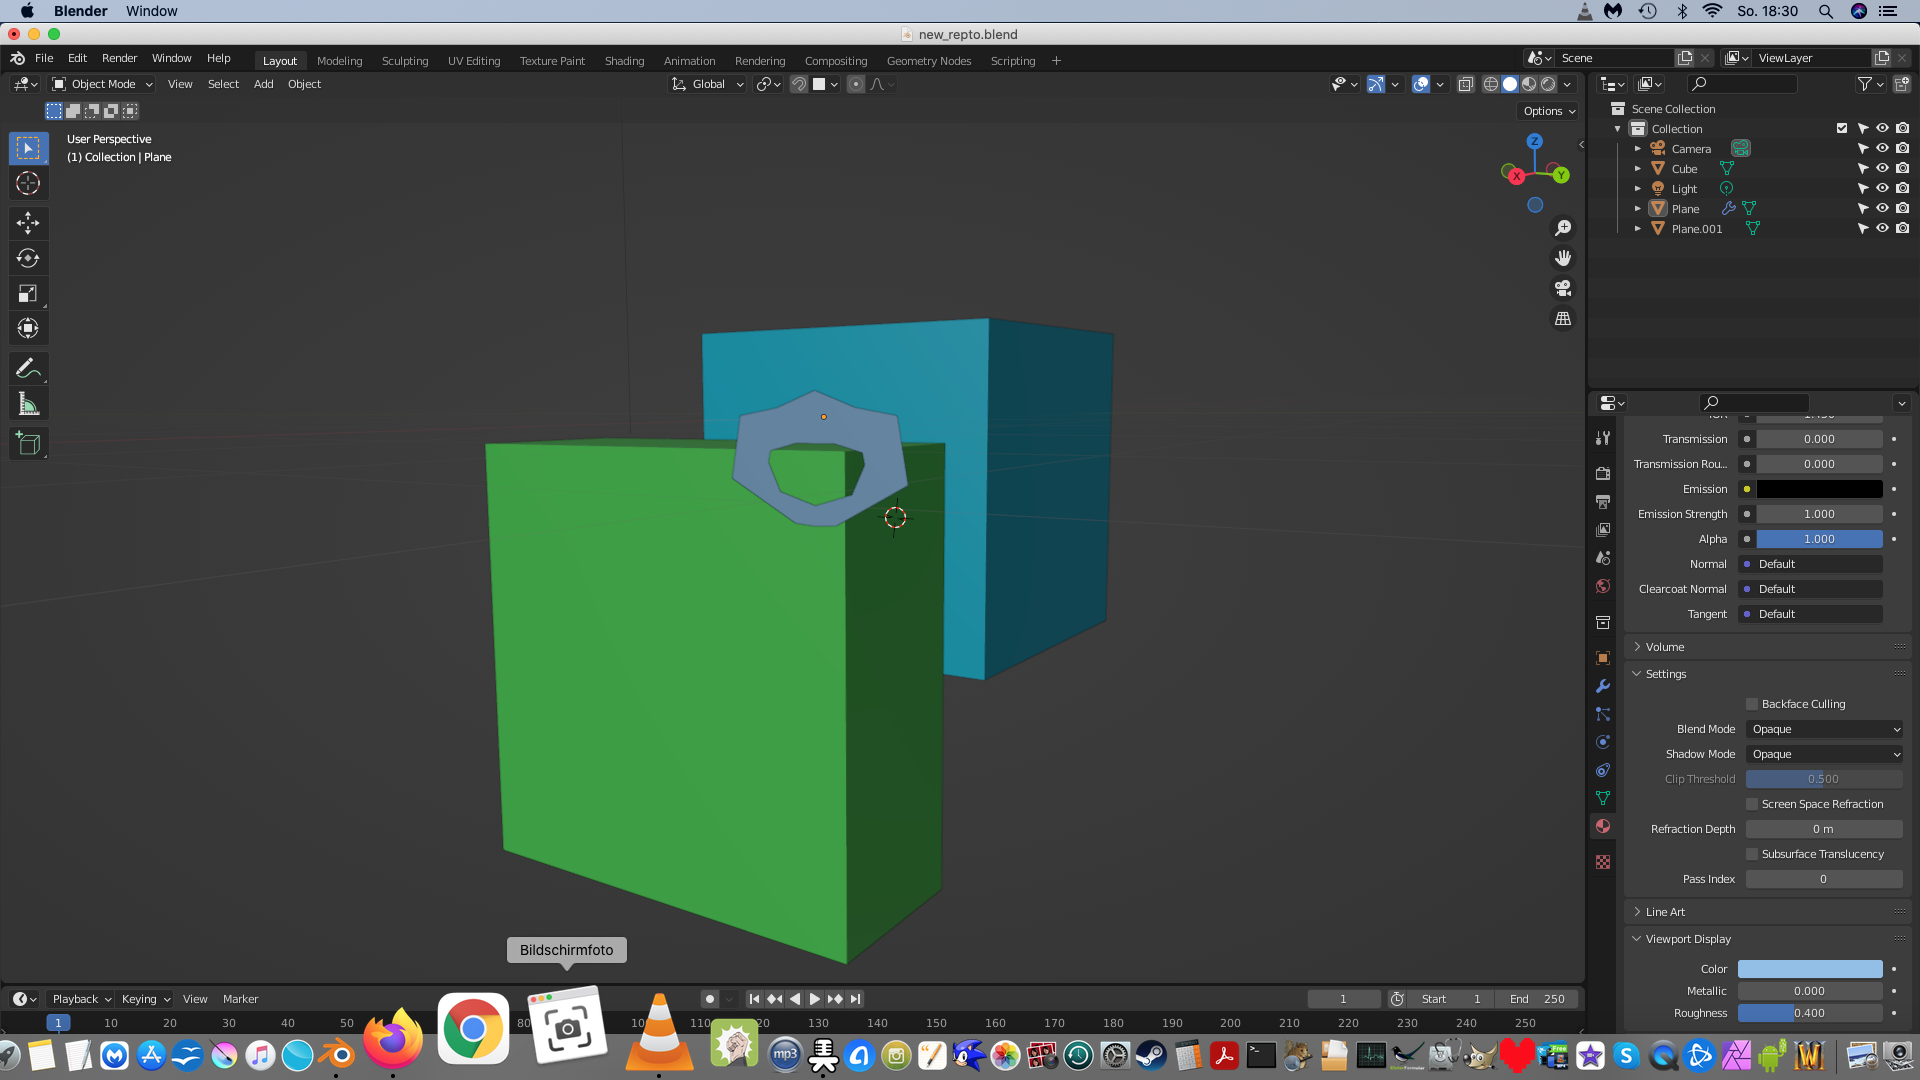Open the File menu

pyautogui.click(x=44, y=58)
